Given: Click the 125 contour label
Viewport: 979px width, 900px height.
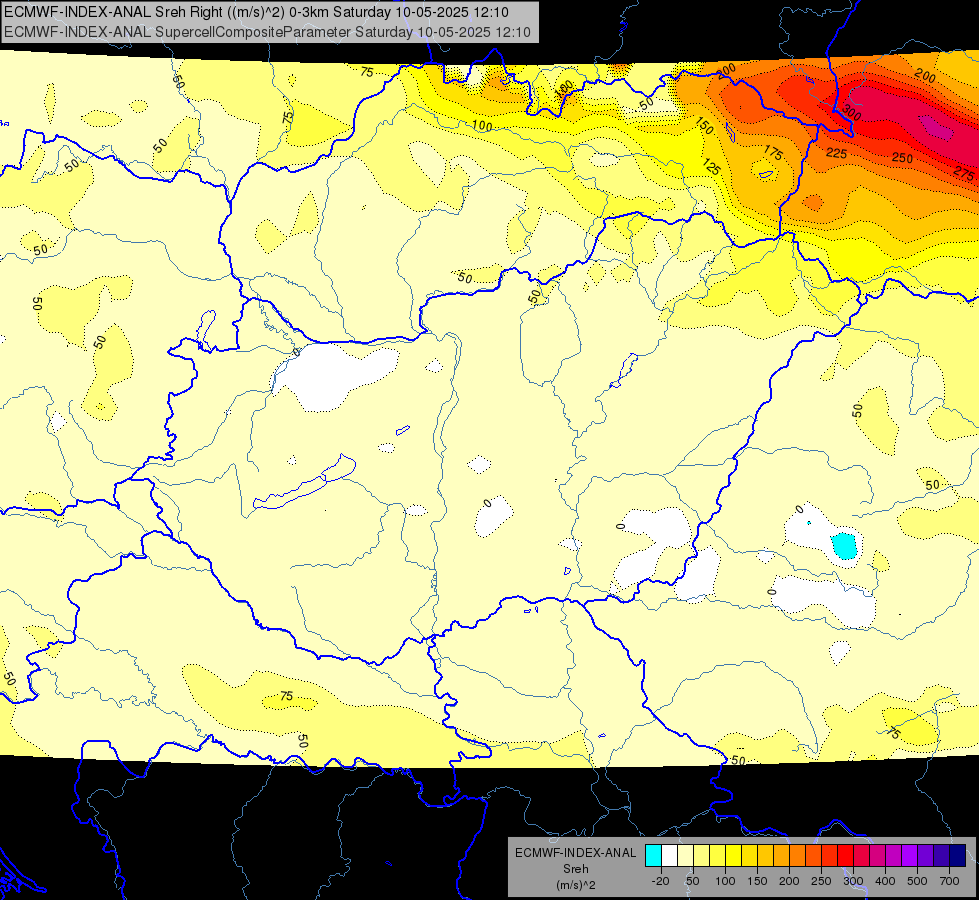Looking at the screenshot, I should tap(711, 167).
